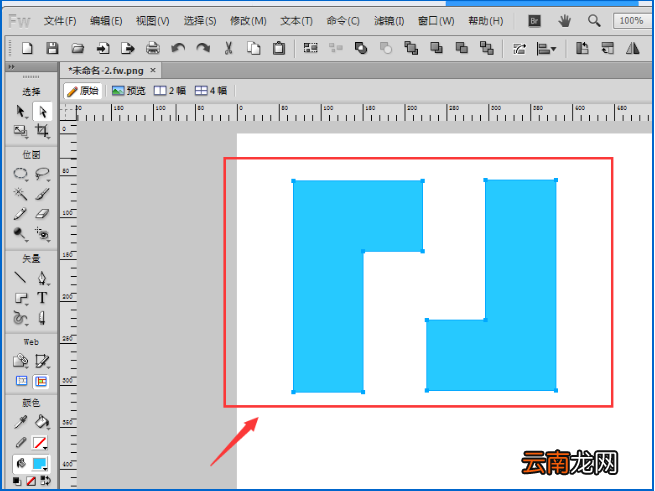Select the Pointer tool
Viewport: 655px width, 491px height.
(20, 111)
